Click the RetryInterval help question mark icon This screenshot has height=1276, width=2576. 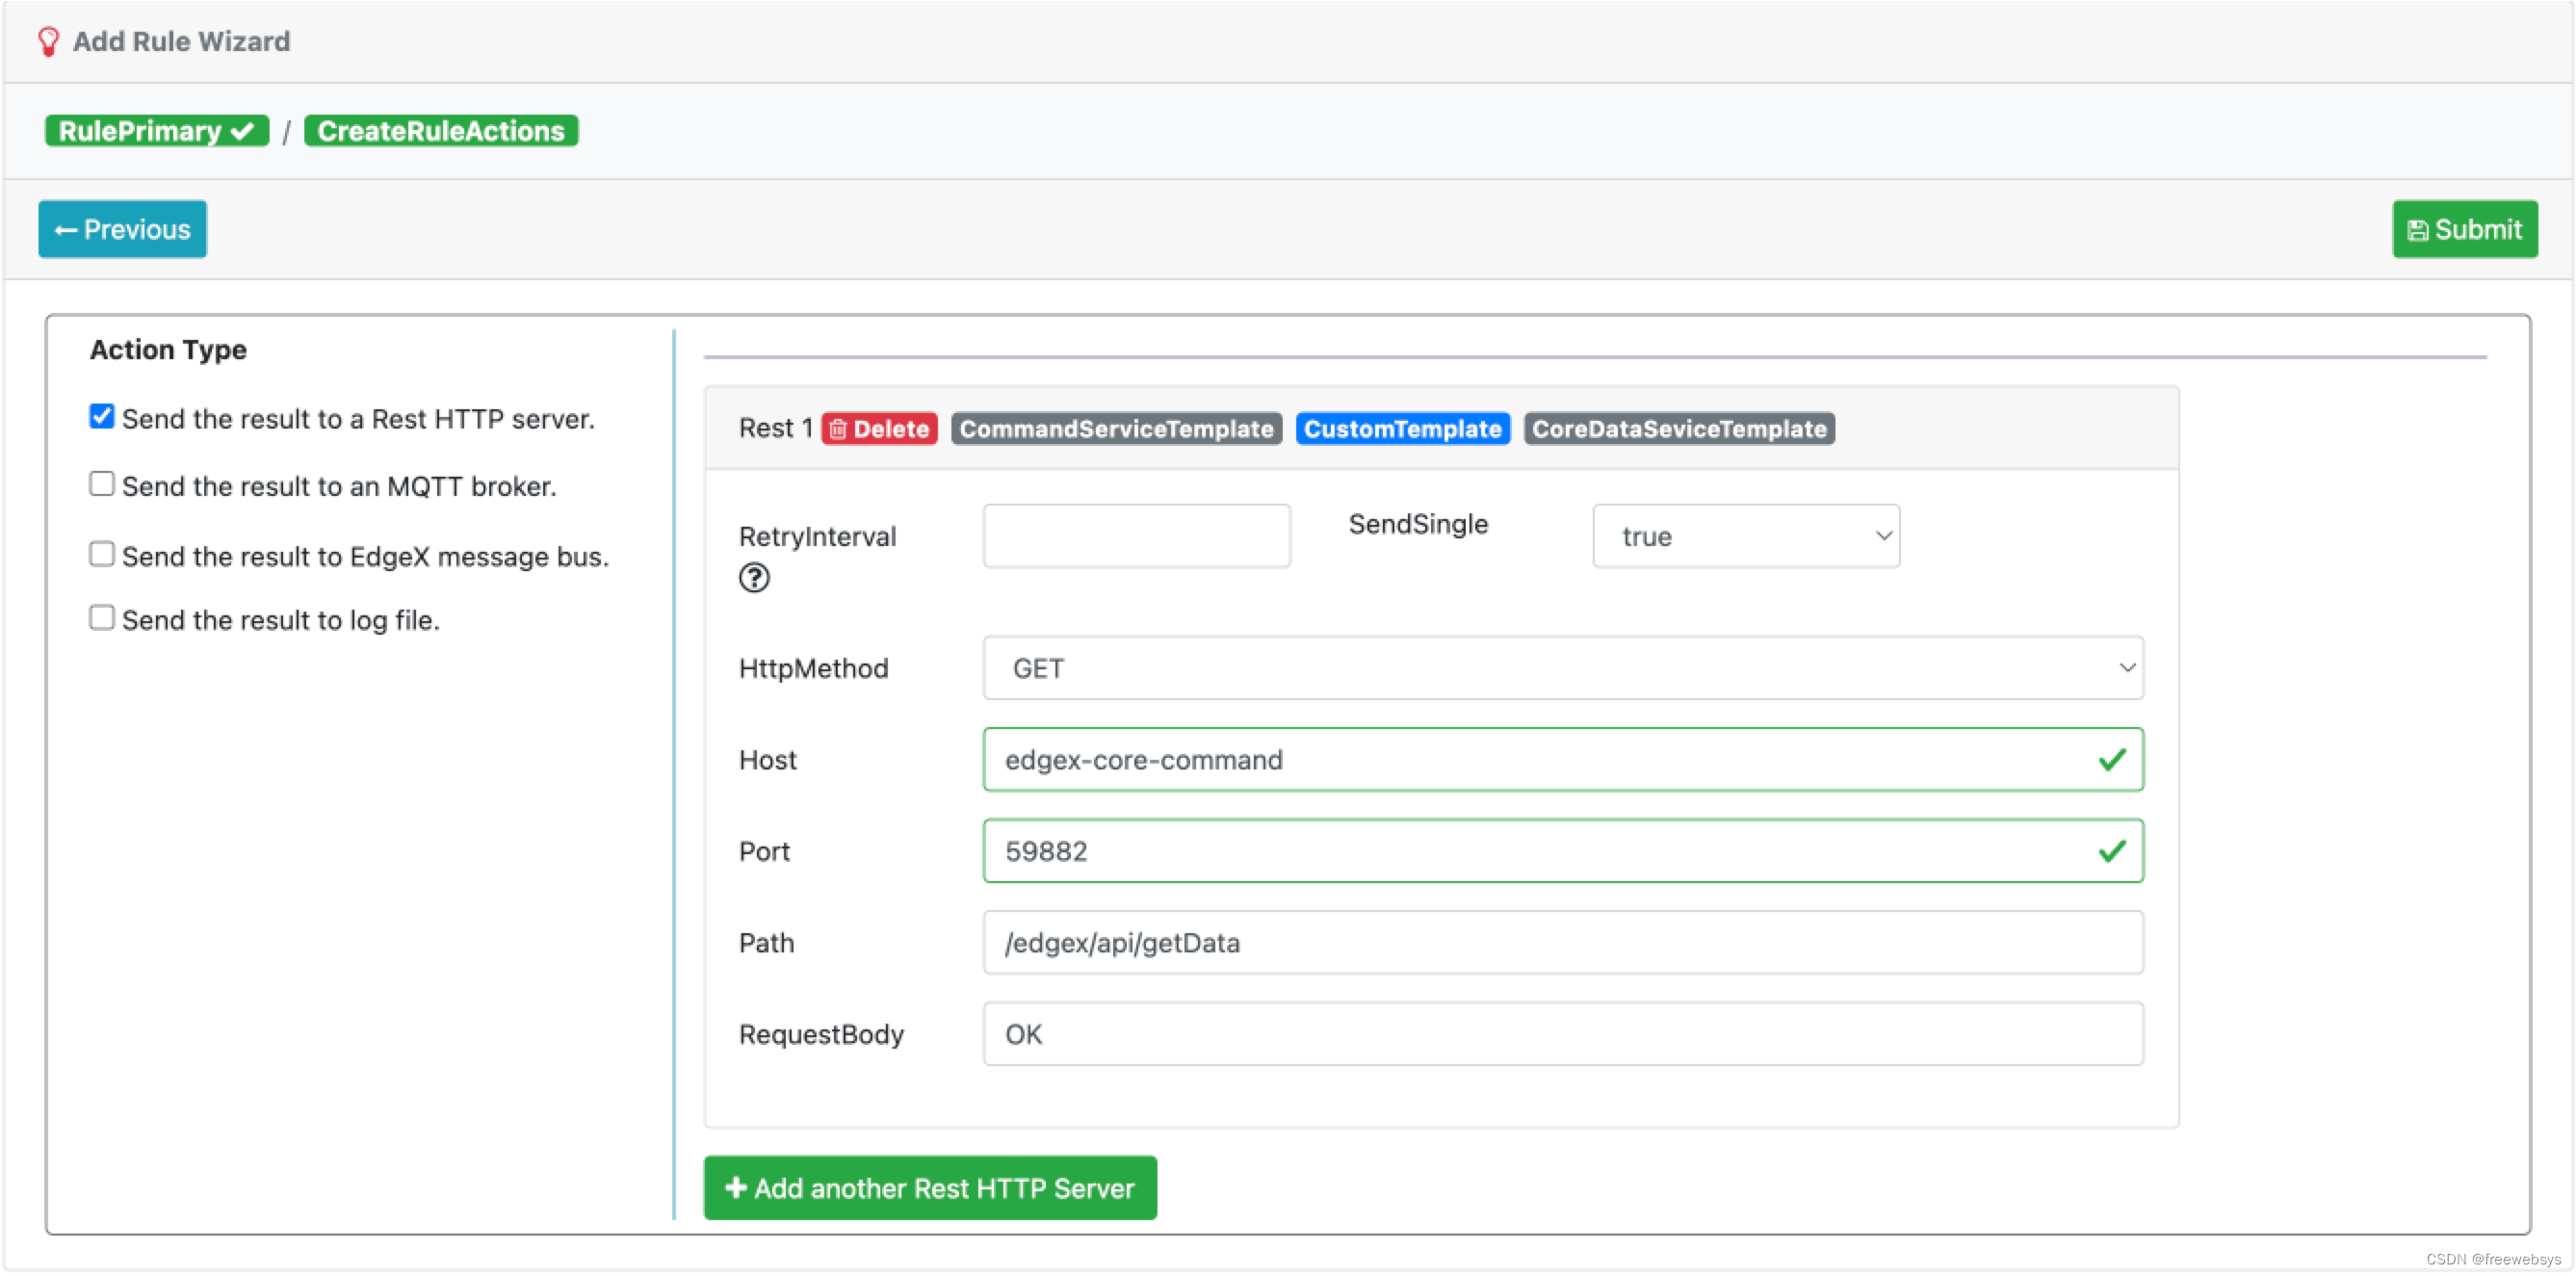point(754,578)
